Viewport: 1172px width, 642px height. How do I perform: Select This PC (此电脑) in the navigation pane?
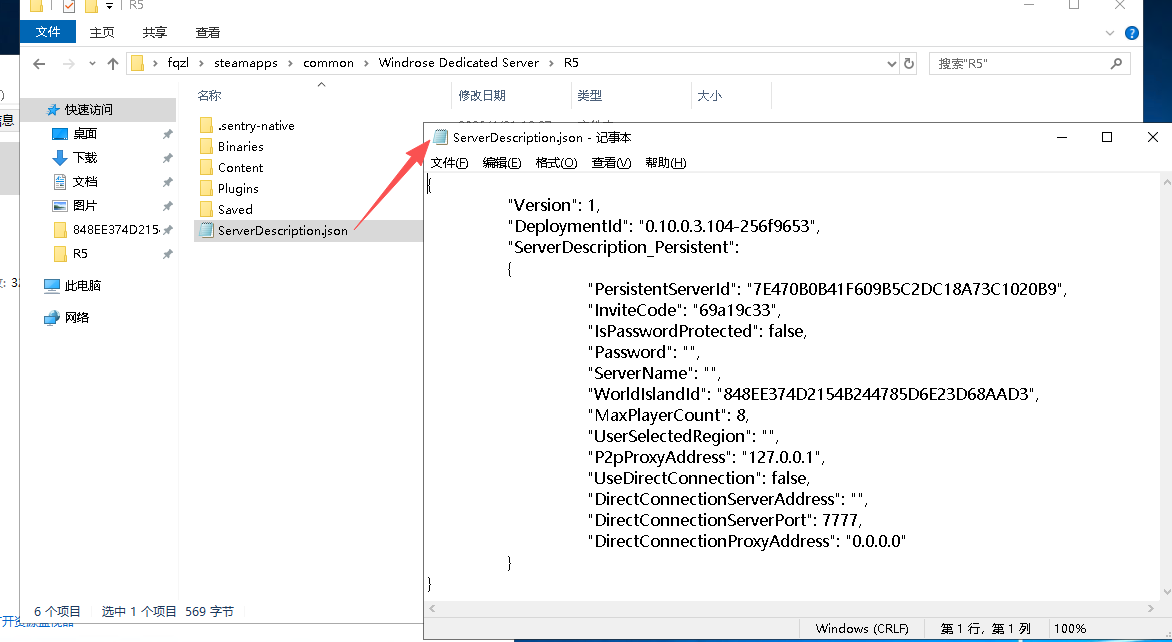[x=82, y=286]
